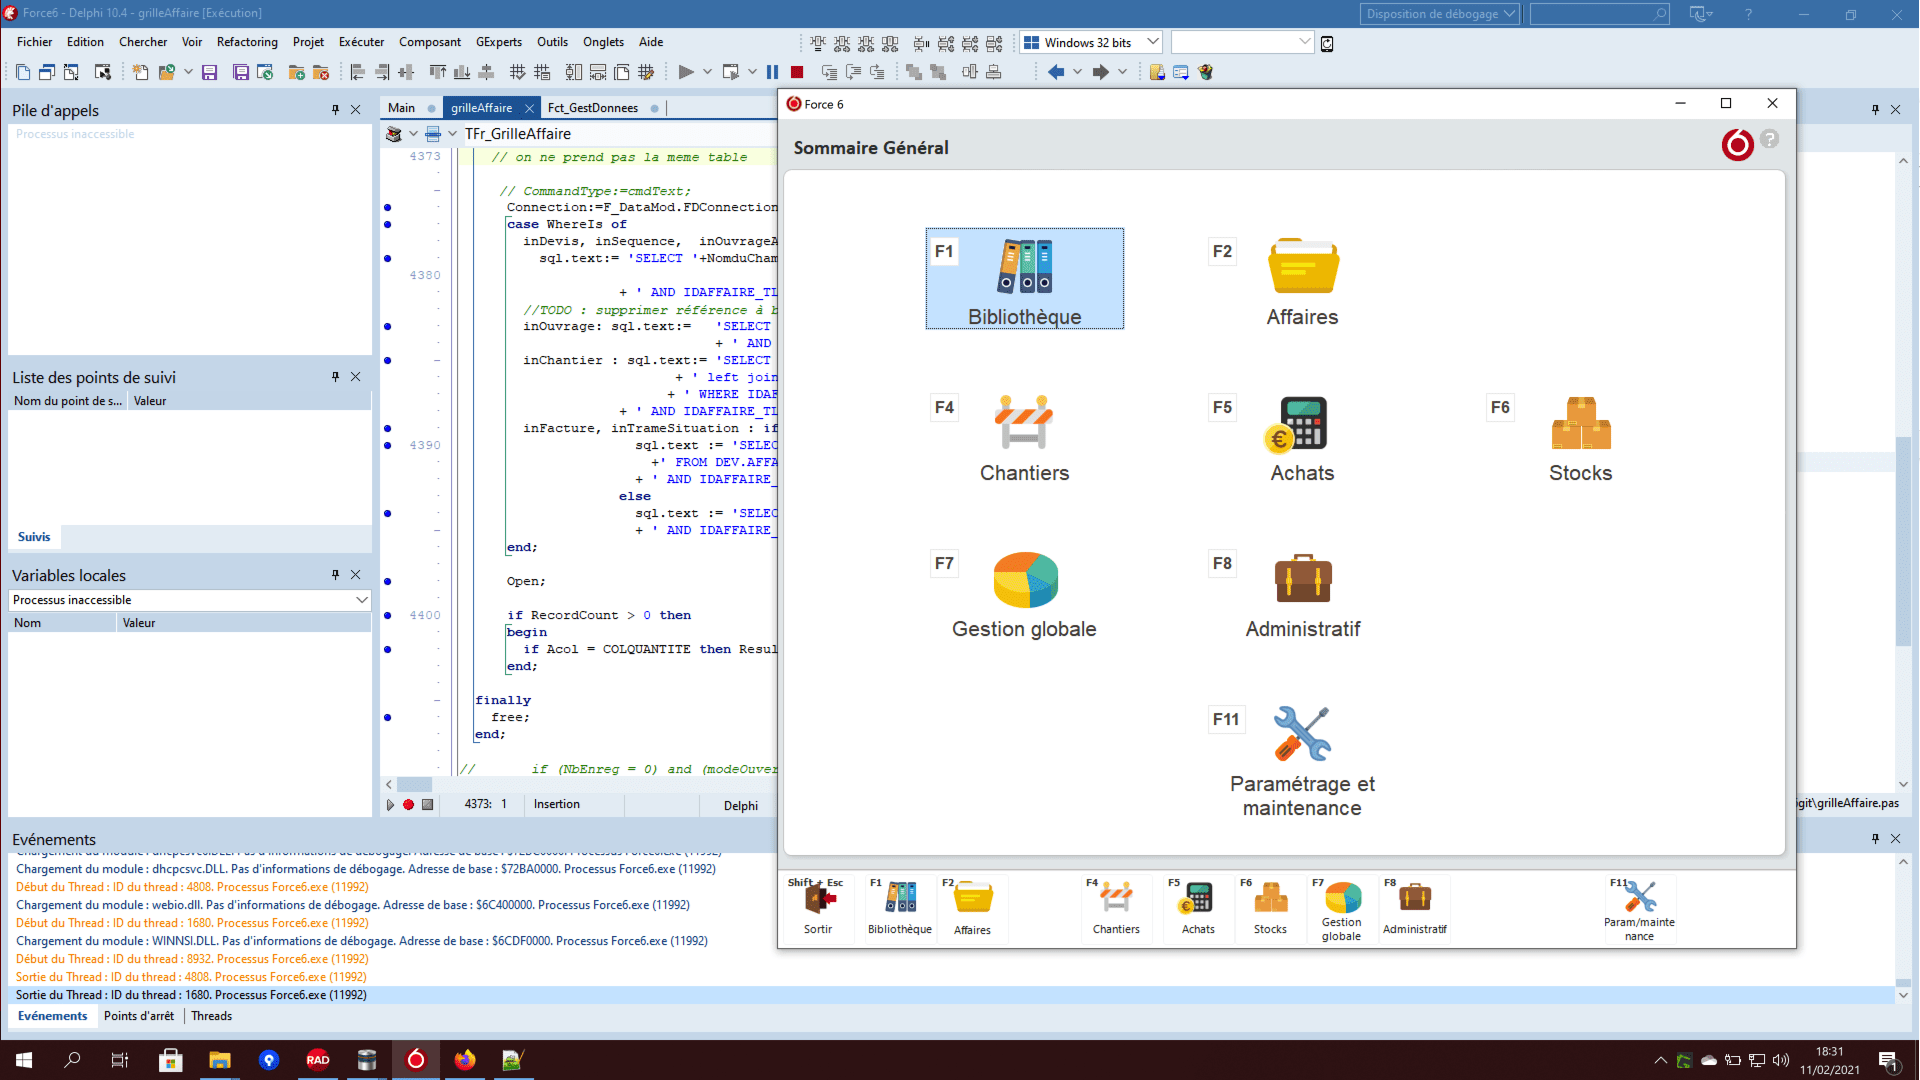Image resolution: width=1920 pixels, height=1080 pixels.
Task: Stop the program with red square button
Action: pyautogui.click(x=797, y=72)
